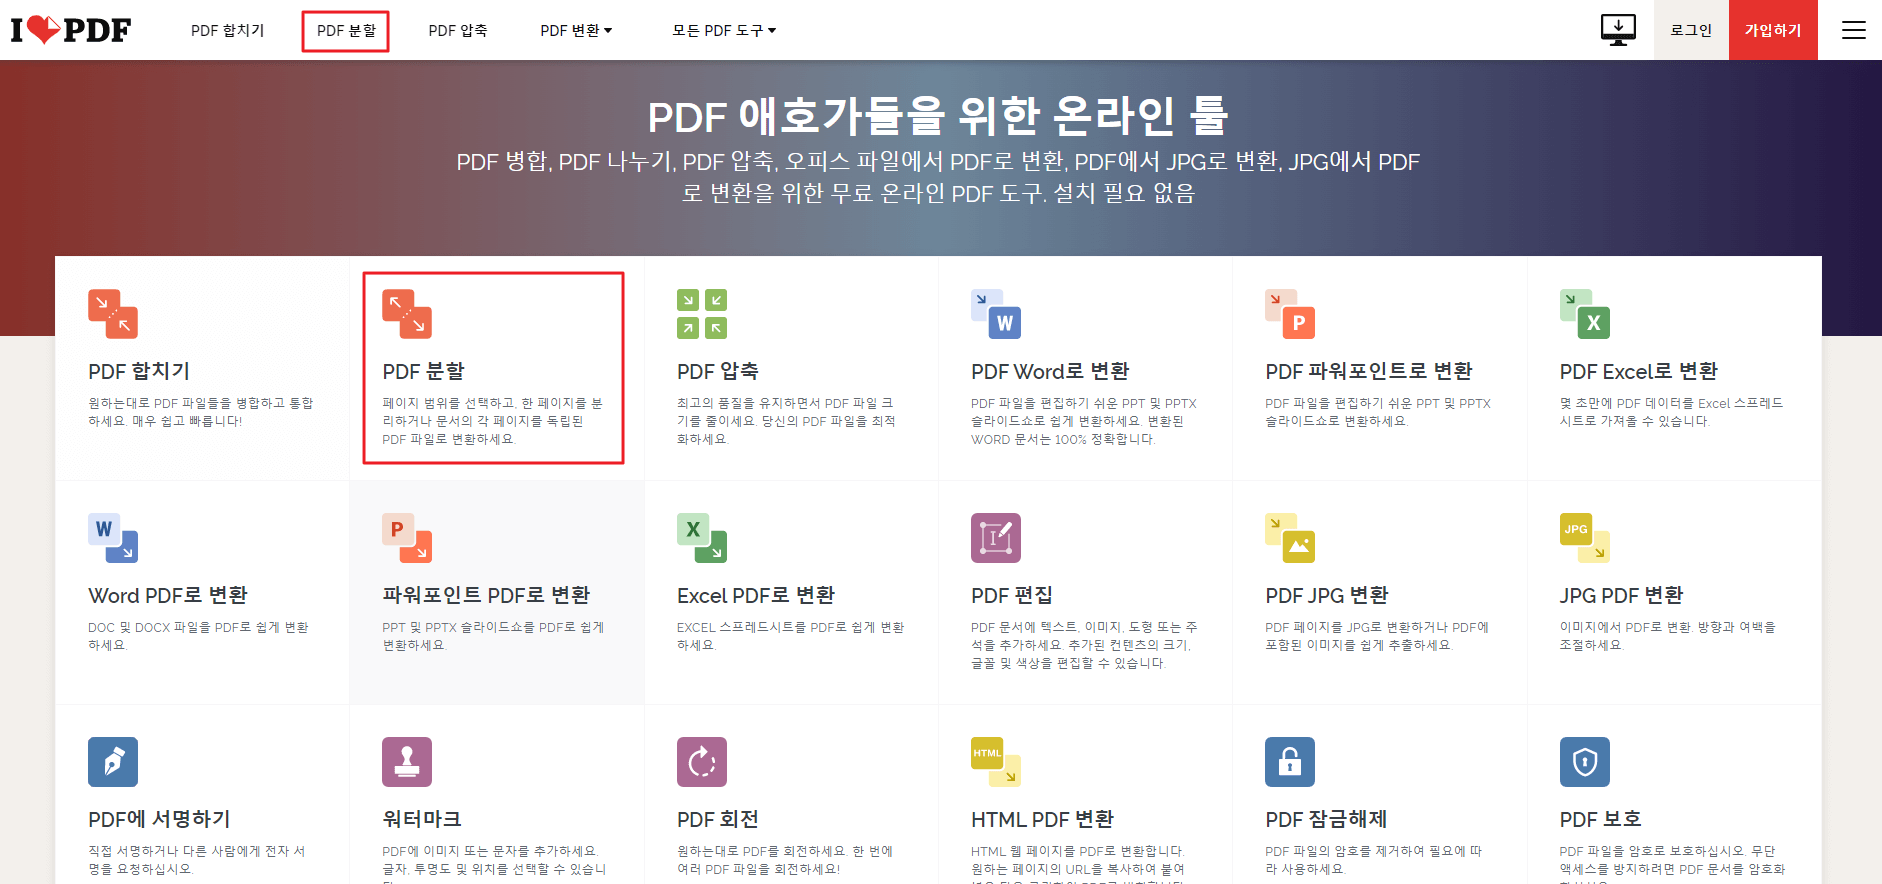Click the PDF Word로 변환 title

(x=1050, y=371)
